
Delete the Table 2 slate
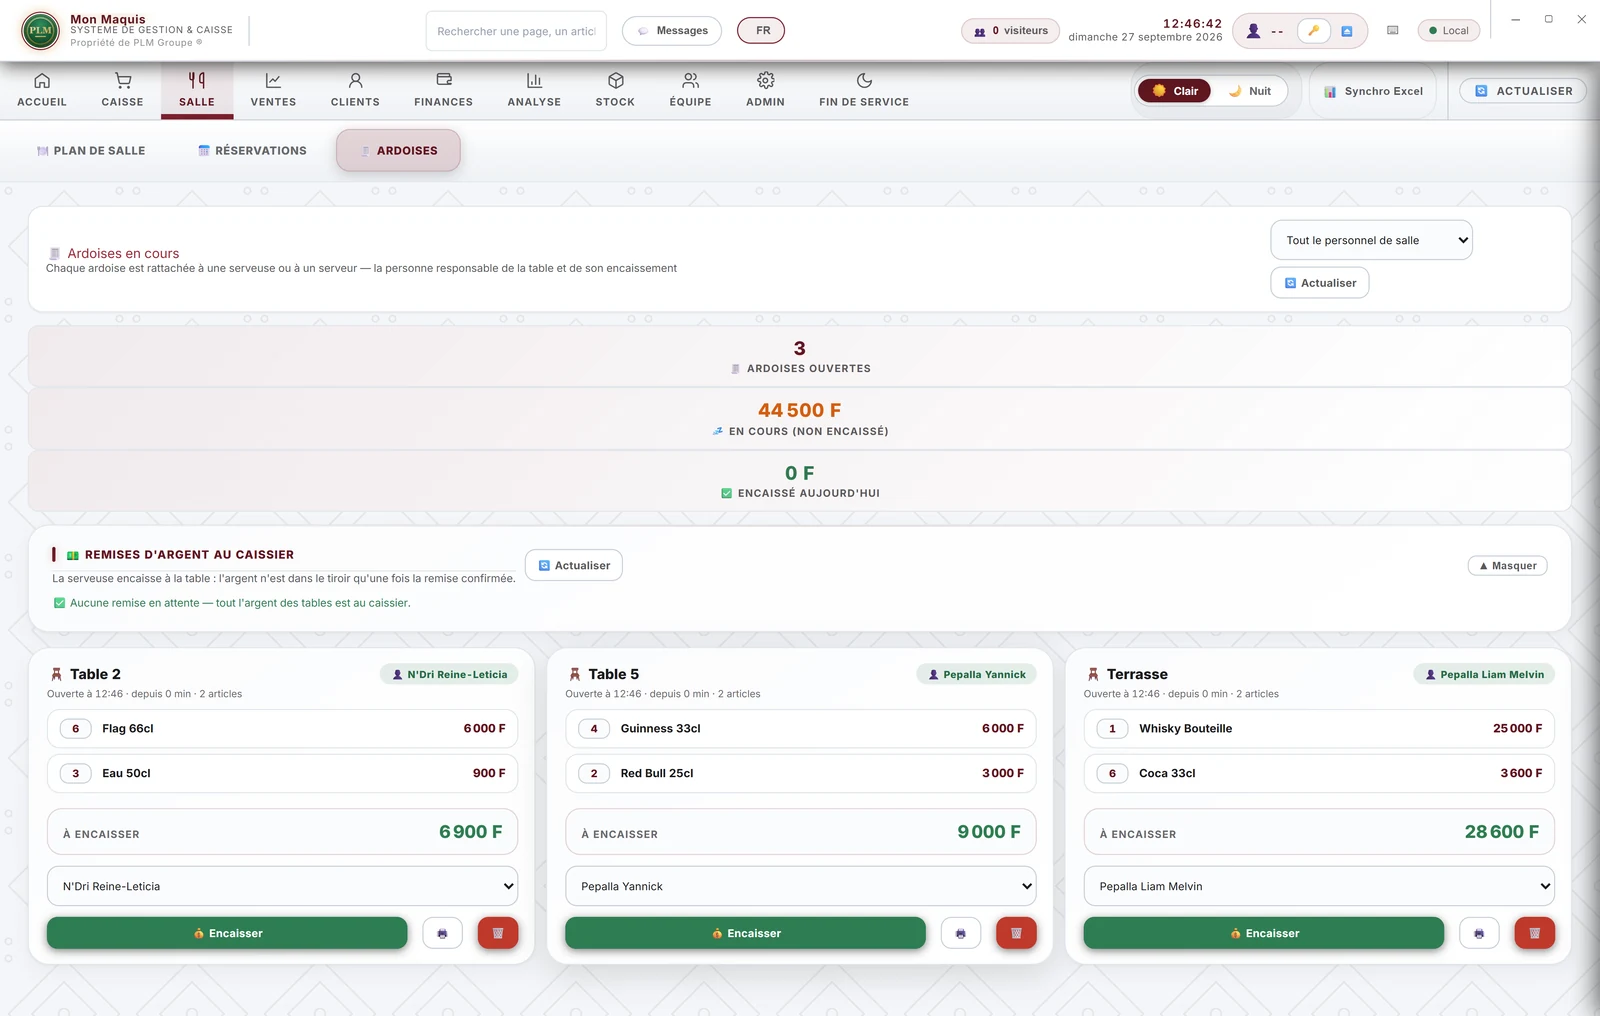497,933
